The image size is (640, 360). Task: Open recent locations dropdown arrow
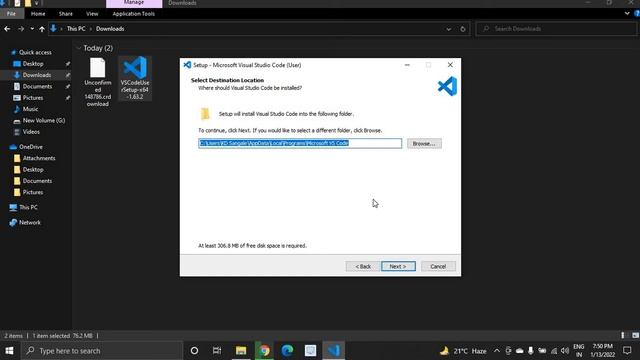(32, 29)
